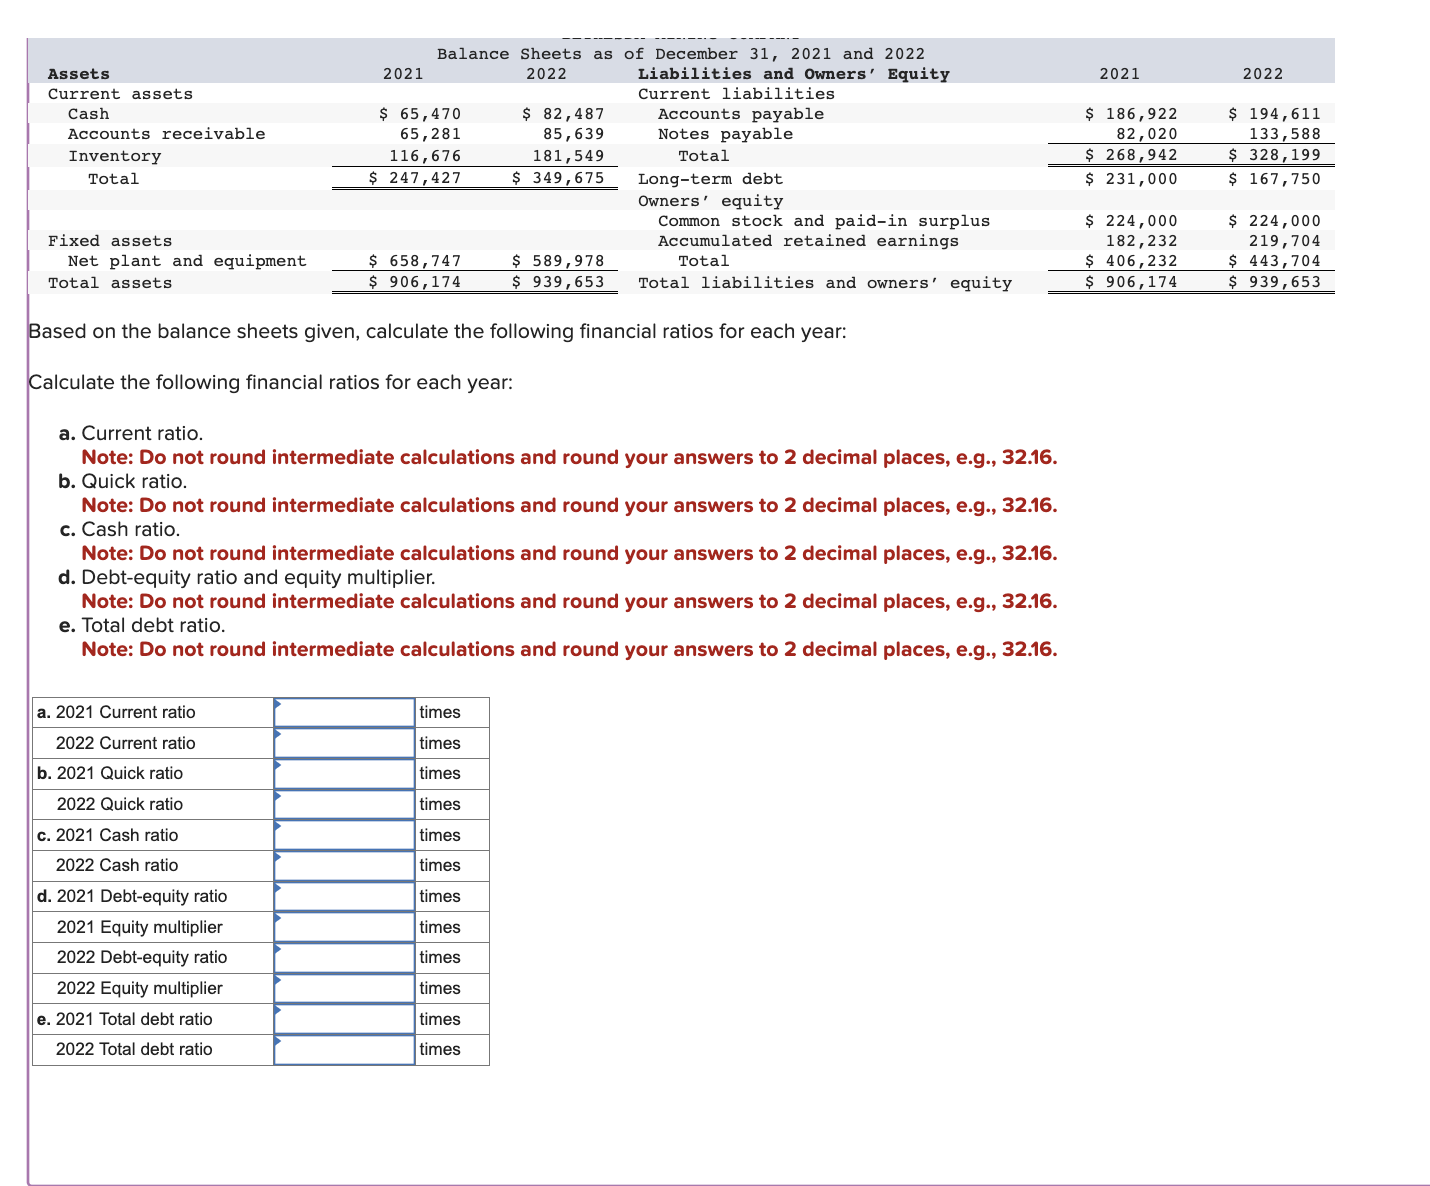Click current assets total "$ 247,427"
This screenshot has width=1430, height=1186.
415,179
